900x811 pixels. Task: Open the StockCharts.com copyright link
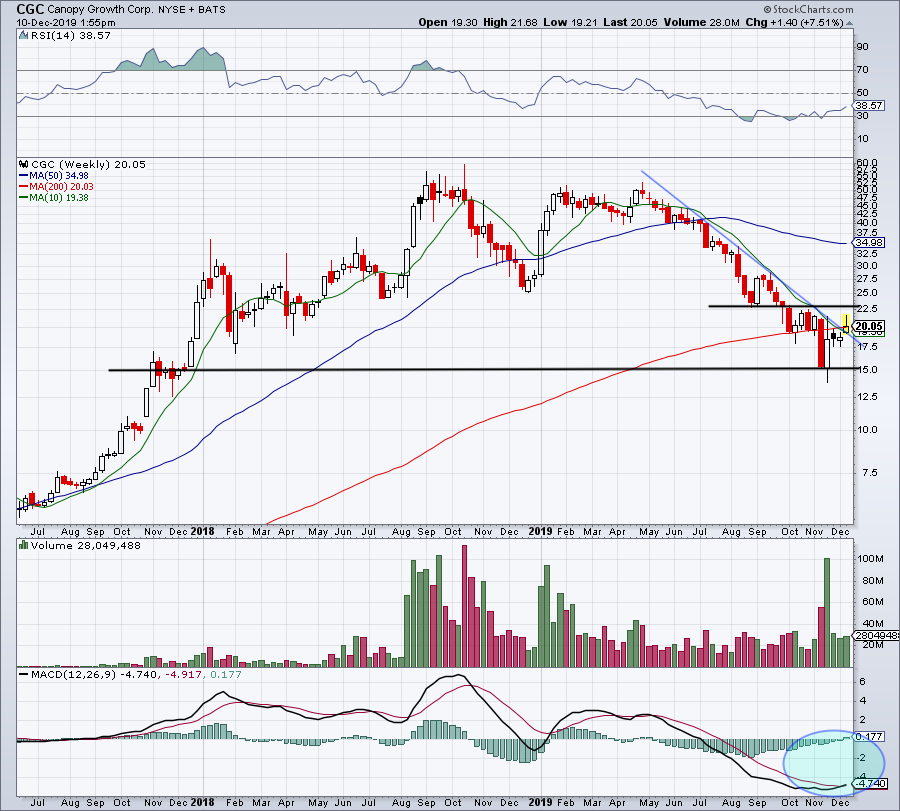click(808, 9)
